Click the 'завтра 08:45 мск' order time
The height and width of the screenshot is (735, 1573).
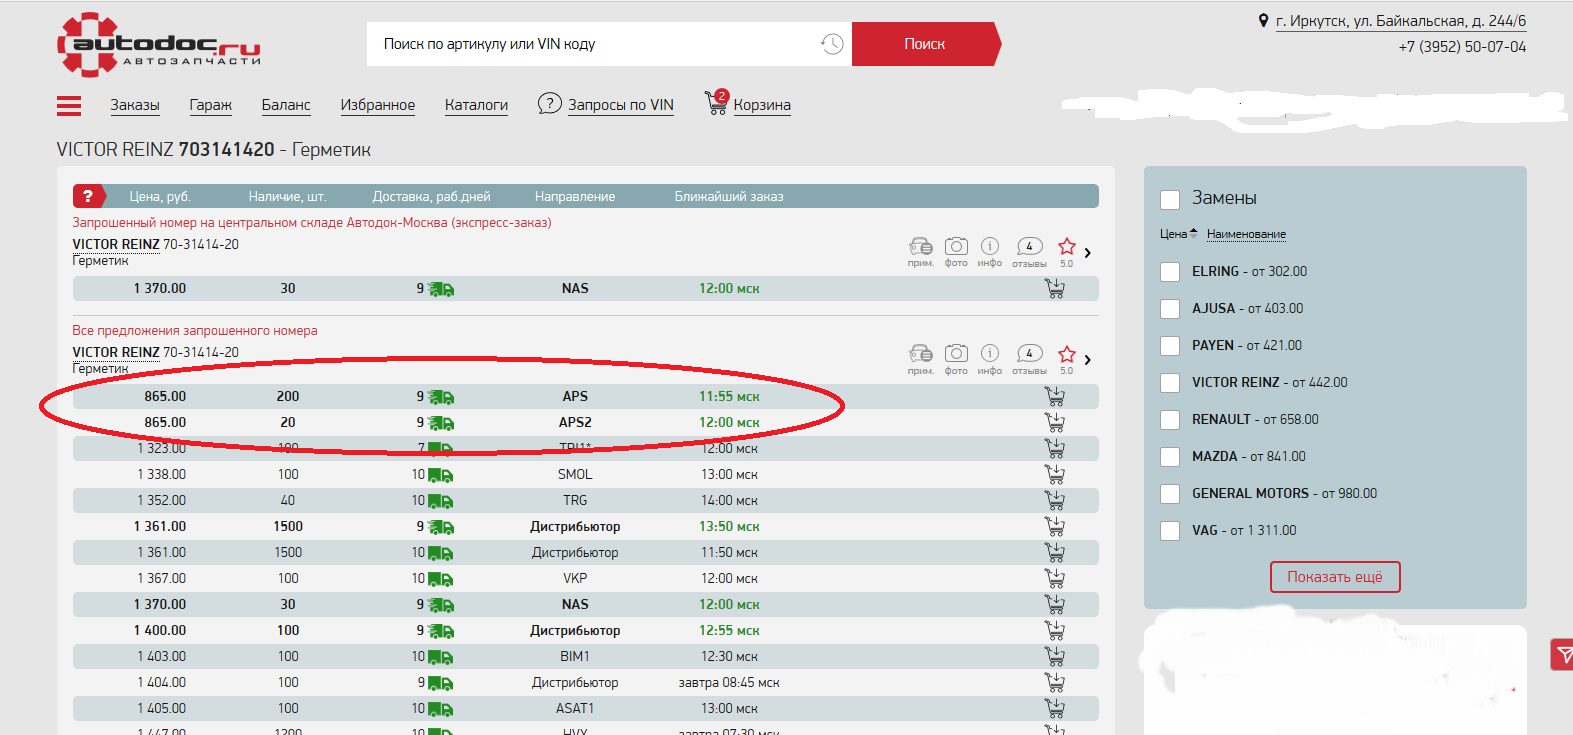(x=729, y=682)
